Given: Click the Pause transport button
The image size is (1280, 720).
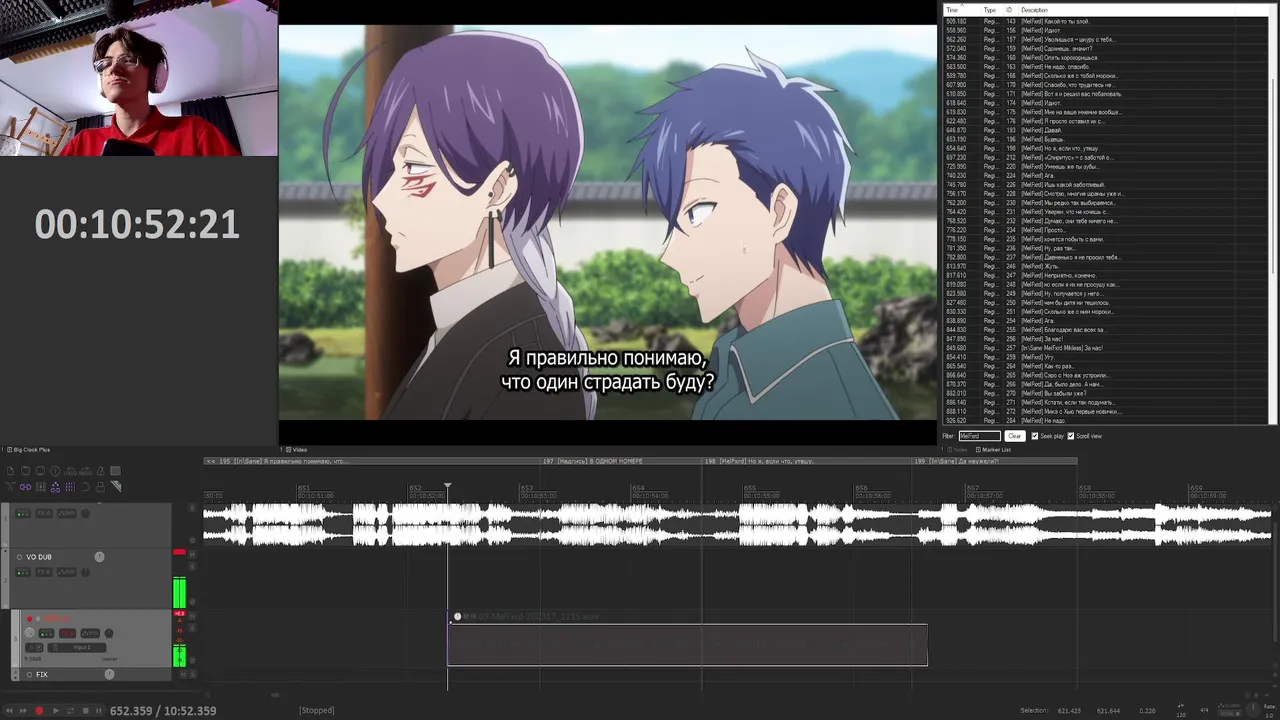Looking at the screenshot, I should [x=99, y=711].
